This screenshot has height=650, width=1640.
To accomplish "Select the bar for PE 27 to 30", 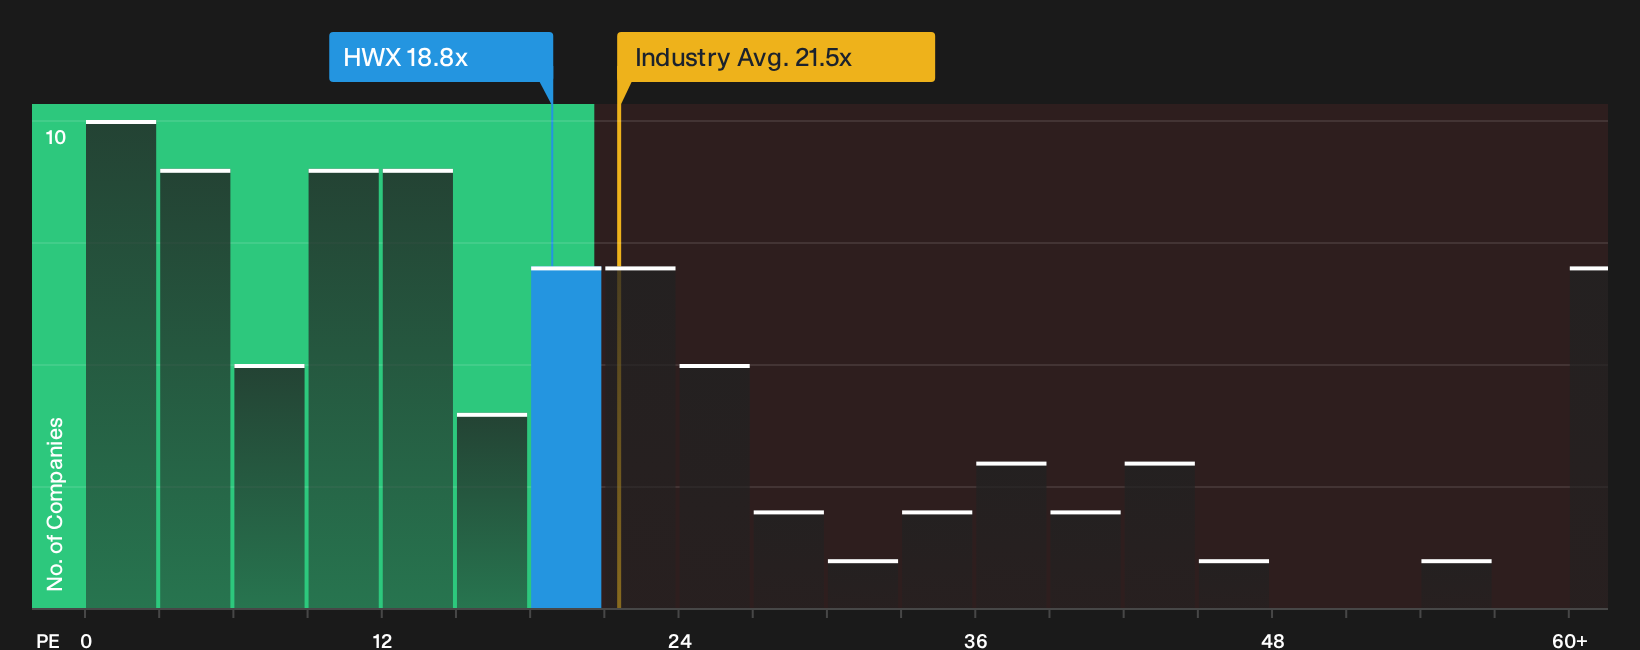I will coord(789,559).
